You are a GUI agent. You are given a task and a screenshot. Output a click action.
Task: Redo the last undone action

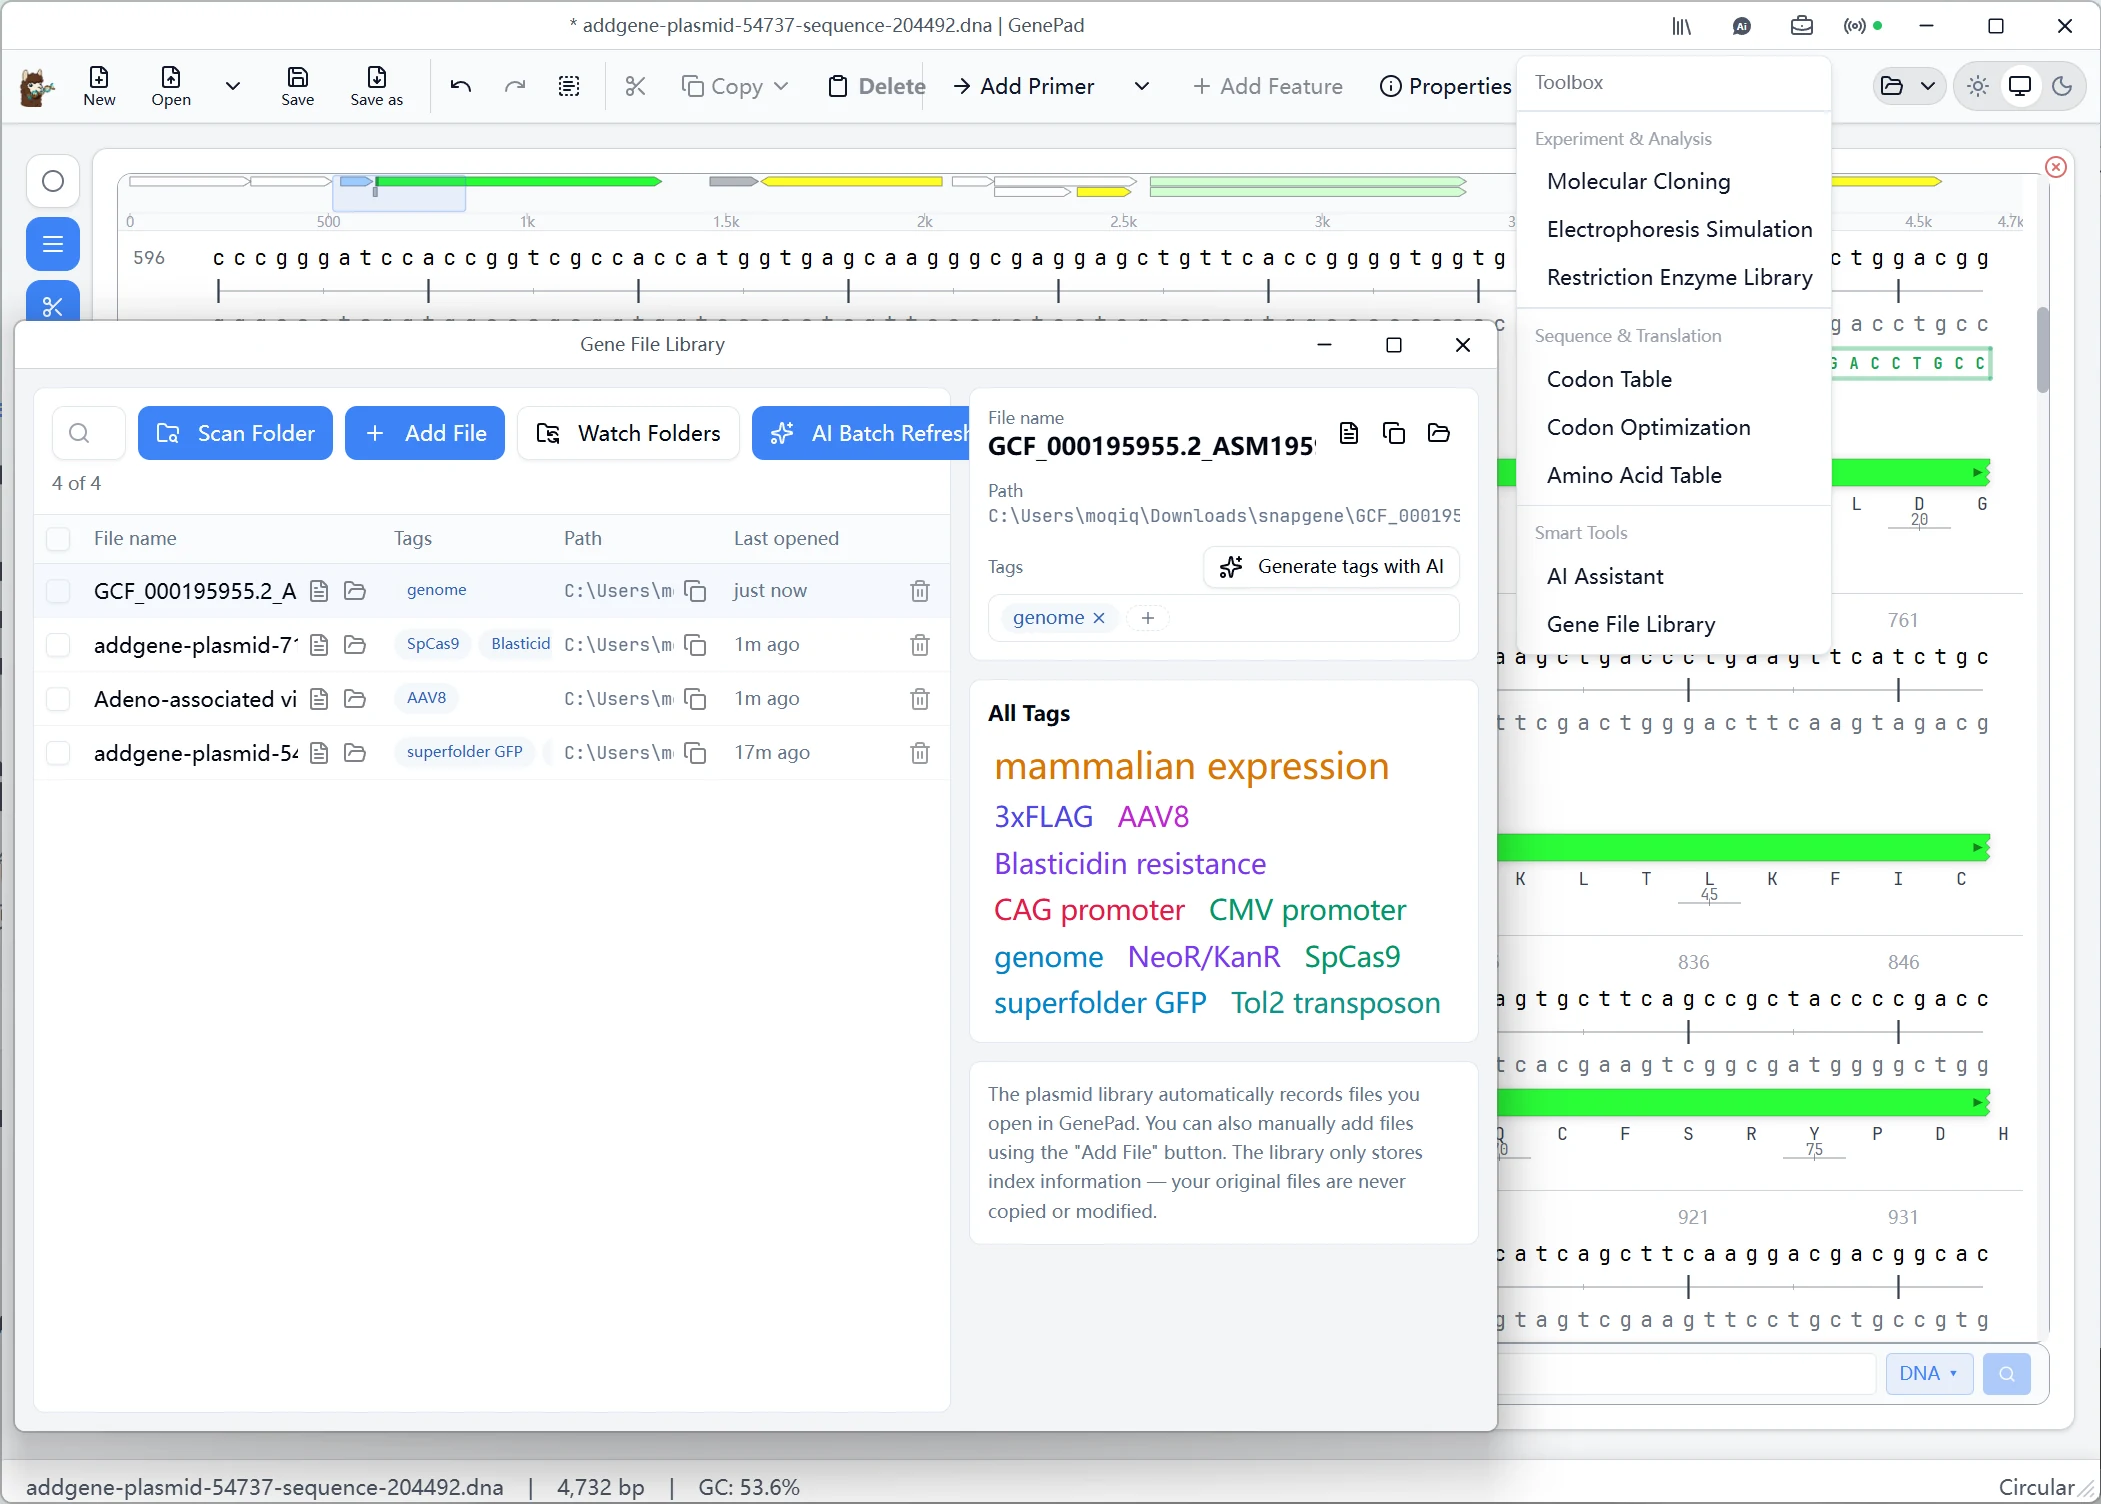(x=515, y=86)
